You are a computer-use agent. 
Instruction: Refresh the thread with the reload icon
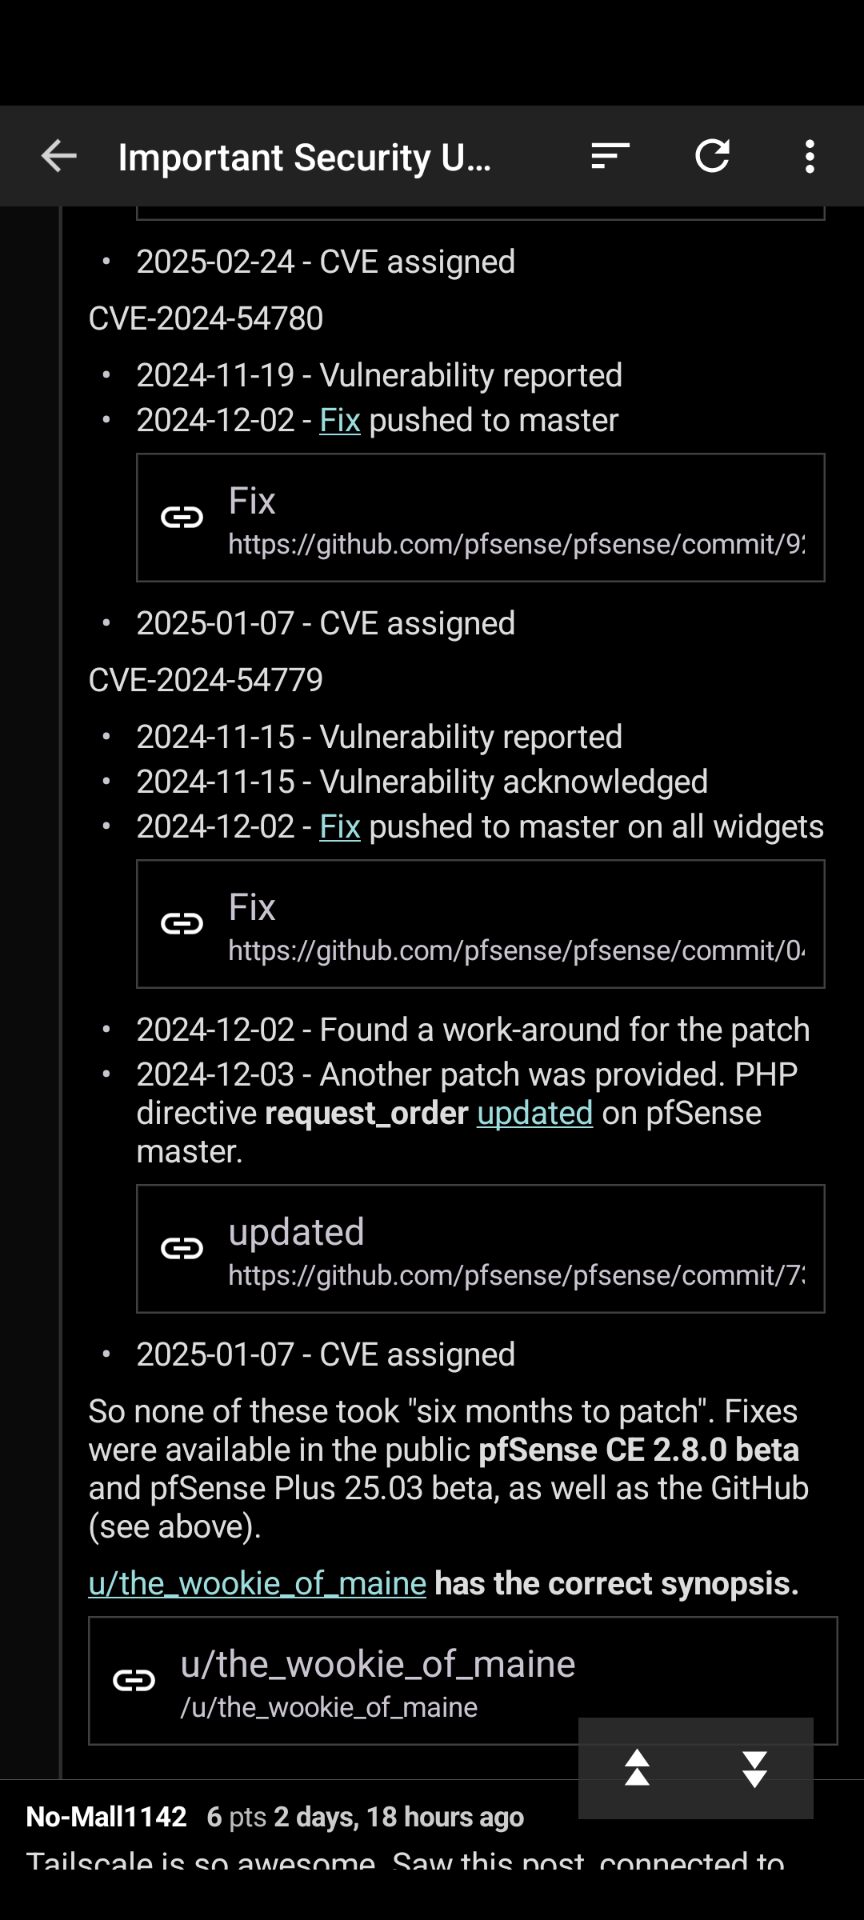tap(712, 156)
